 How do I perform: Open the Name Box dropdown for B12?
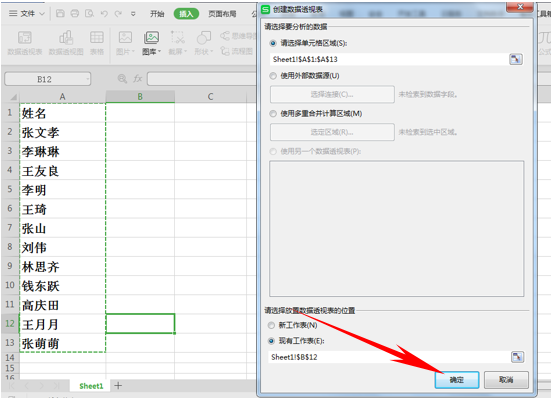[x=87, y=79]
